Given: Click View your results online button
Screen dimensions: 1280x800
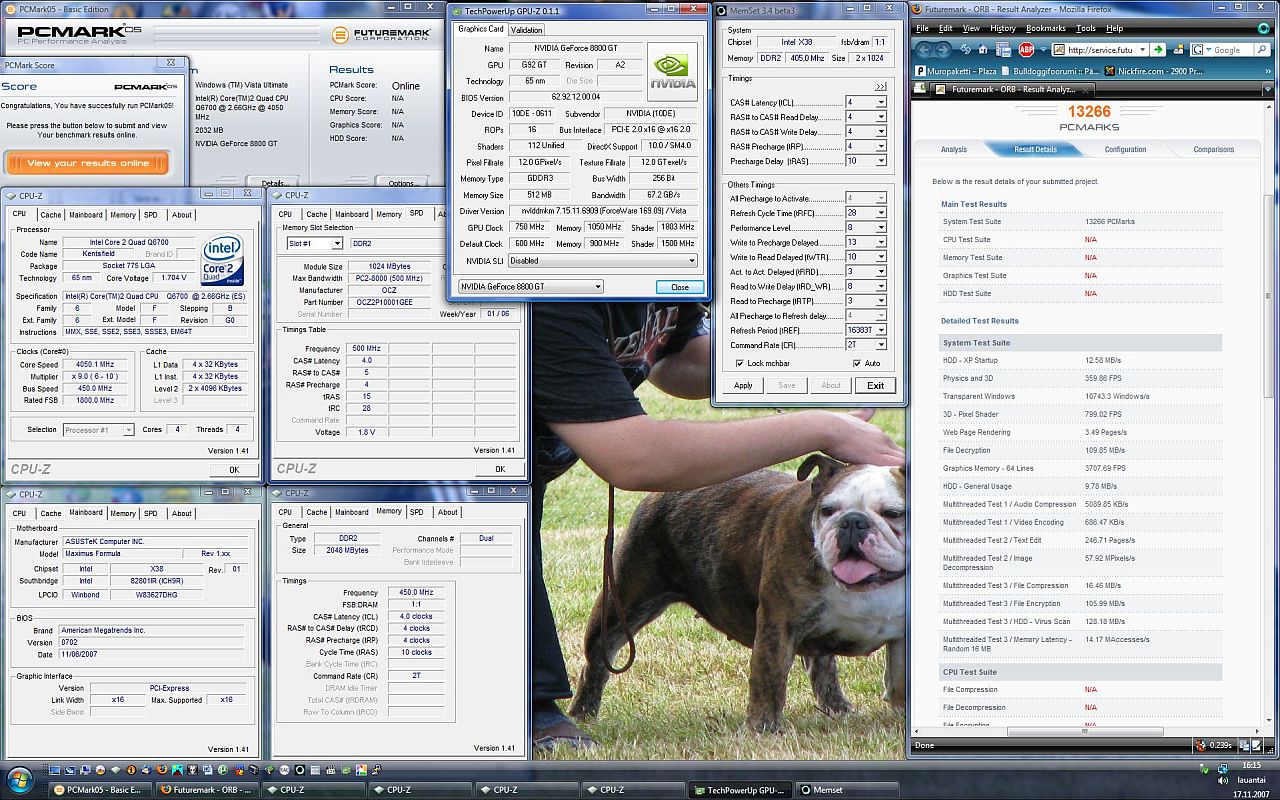Looking at the screenshot, I should coord(88,163).
